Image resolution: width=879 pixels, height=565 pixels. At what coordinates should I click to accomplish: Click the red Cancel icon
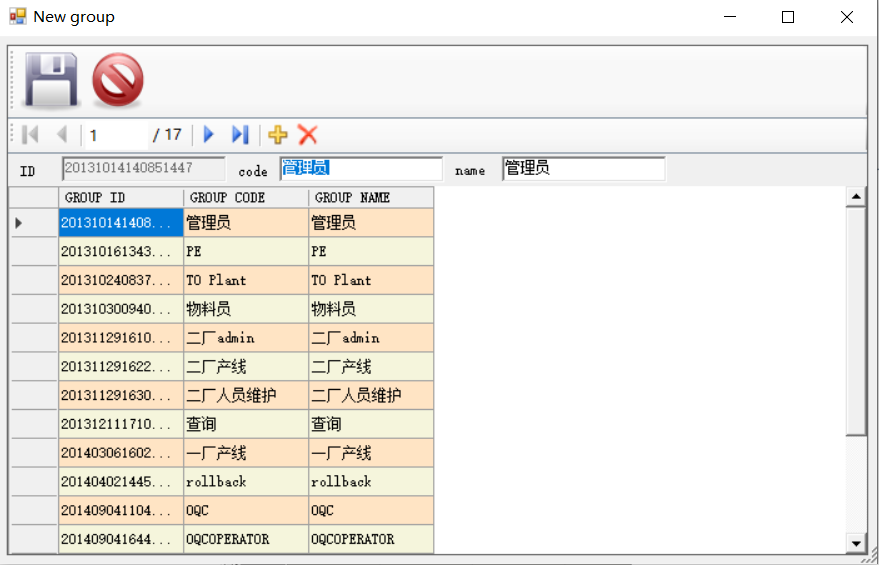click(118, 80)
